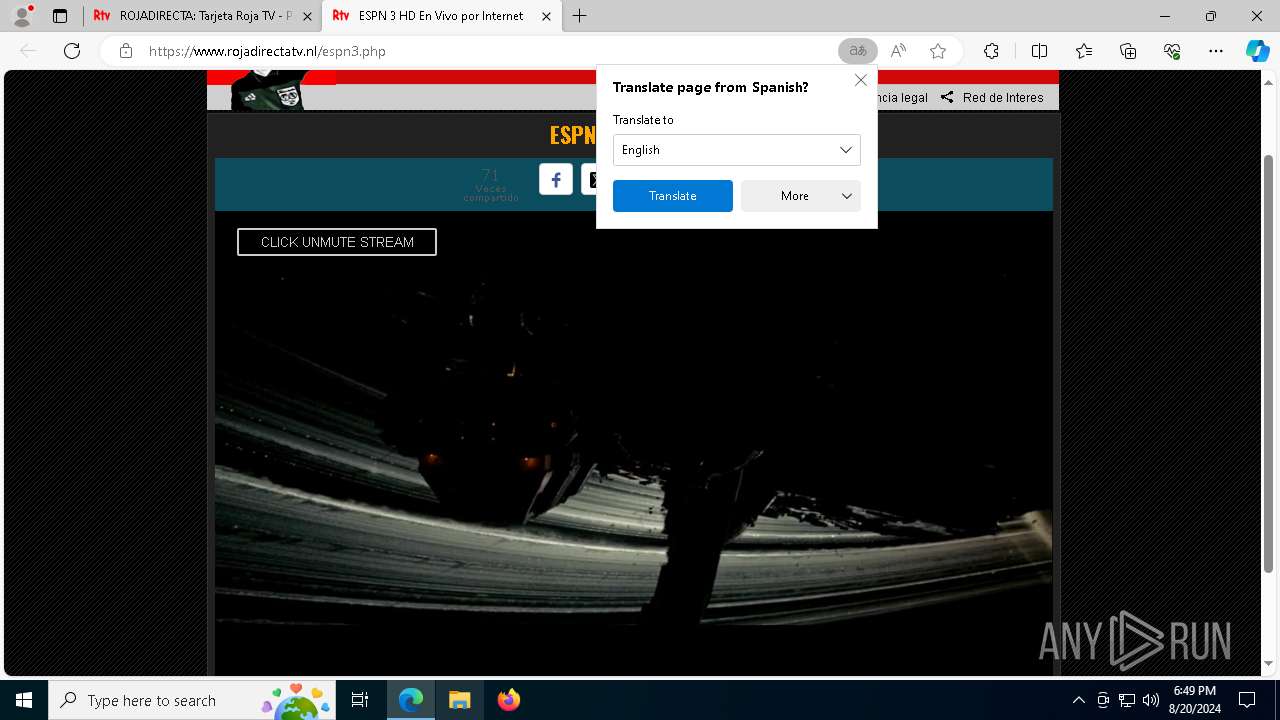Go back to the previous page
The width and height of the screenshot is (1280, 720).
tap(28, 51)
